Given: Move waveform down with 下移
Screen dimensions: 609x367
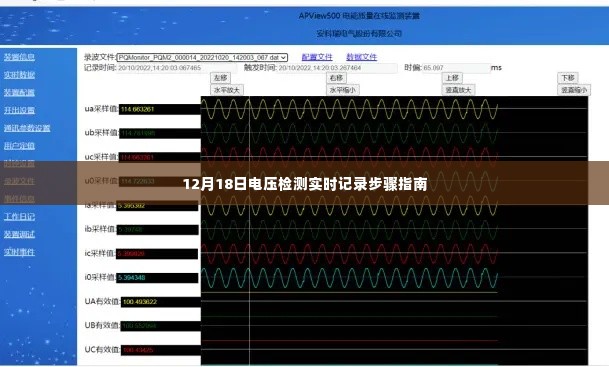Looking at the screenshot, I should (568, 78).
